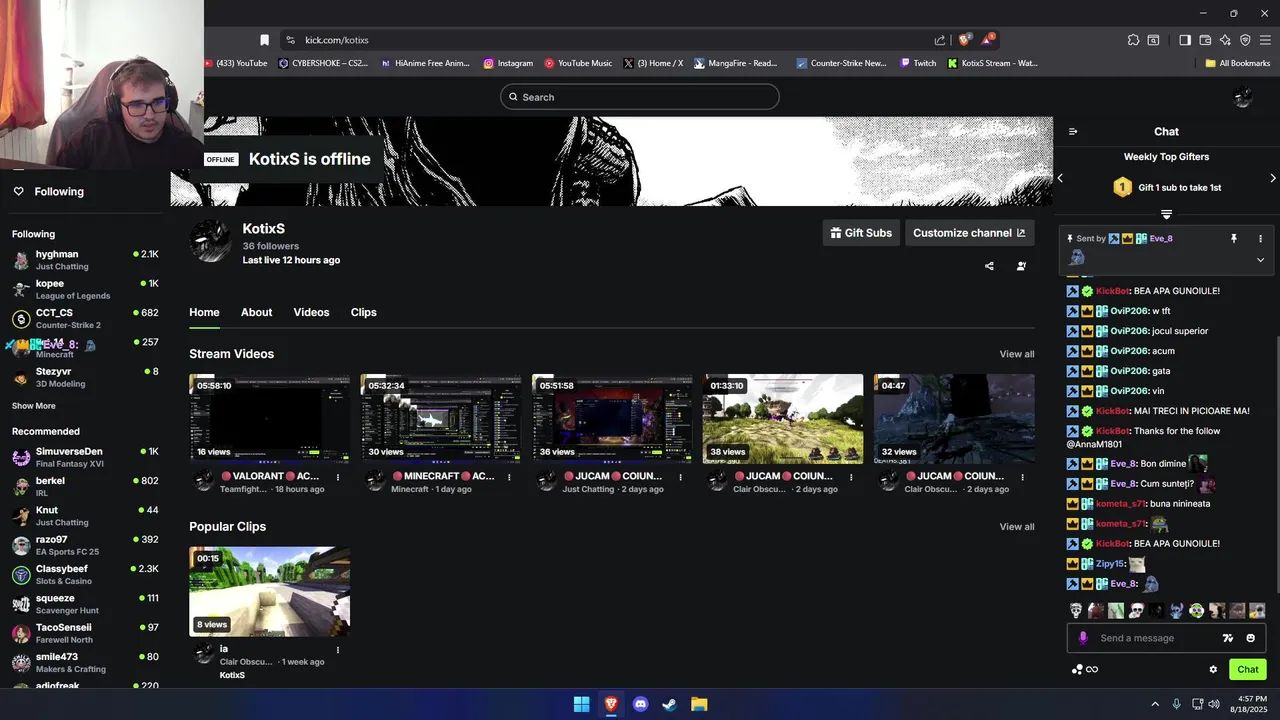Screen dimensions: 1280x720
Task: Click the skull emote in quick emote row
Action: 1076,610
